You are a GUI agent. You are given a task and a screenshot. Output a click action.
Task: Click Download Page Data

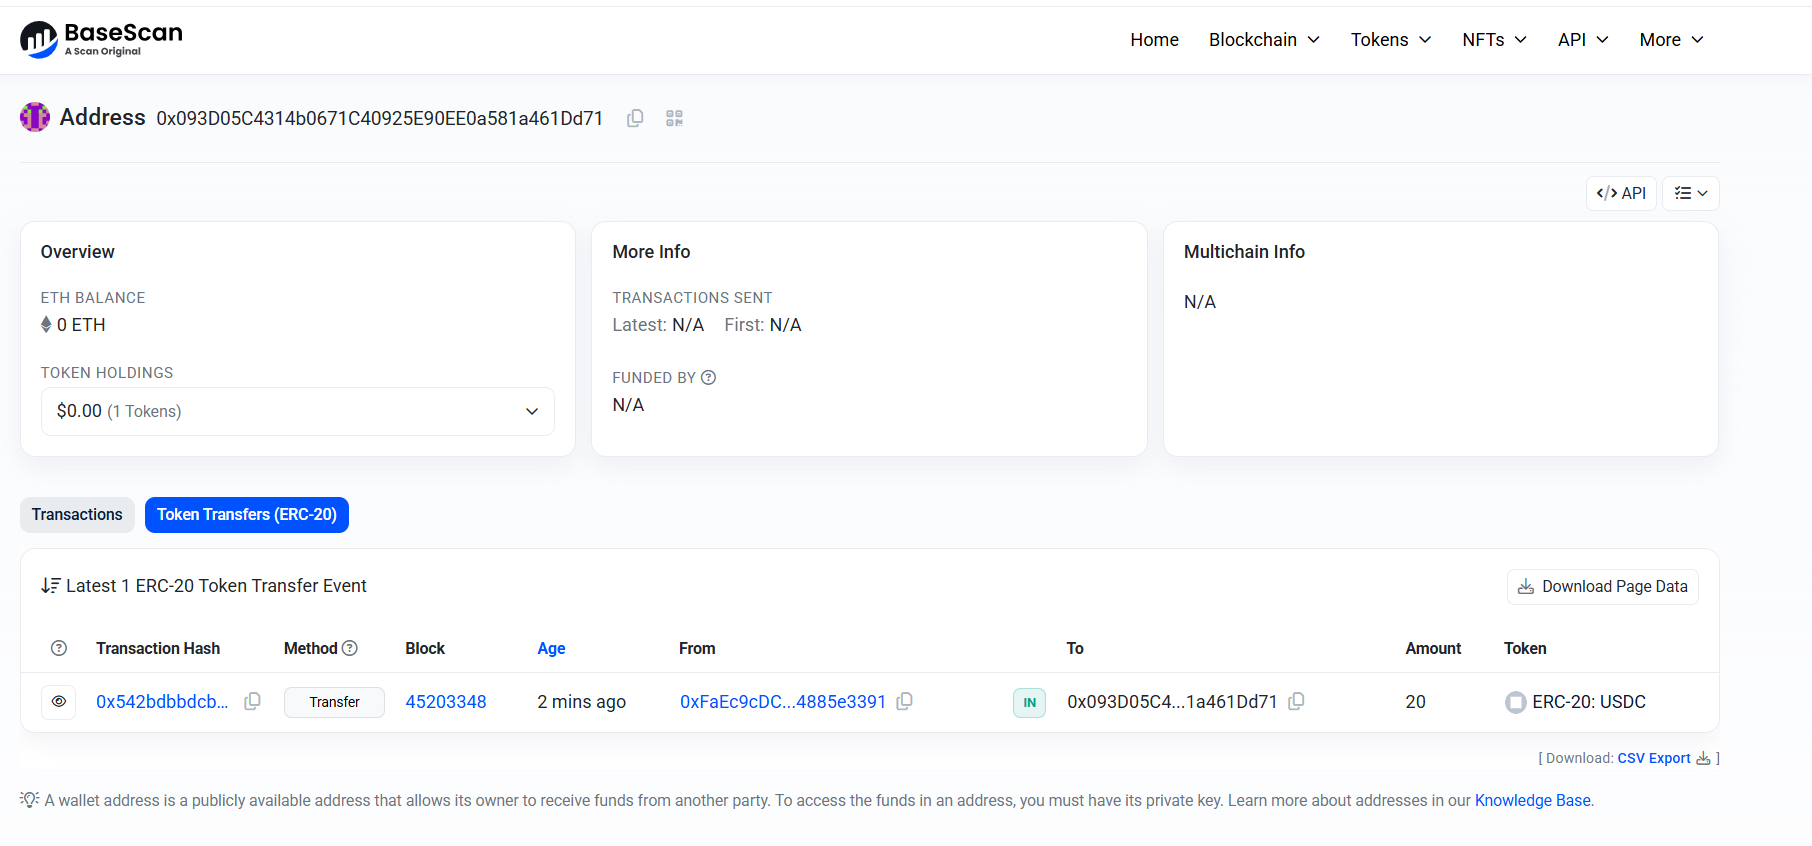1603,587
